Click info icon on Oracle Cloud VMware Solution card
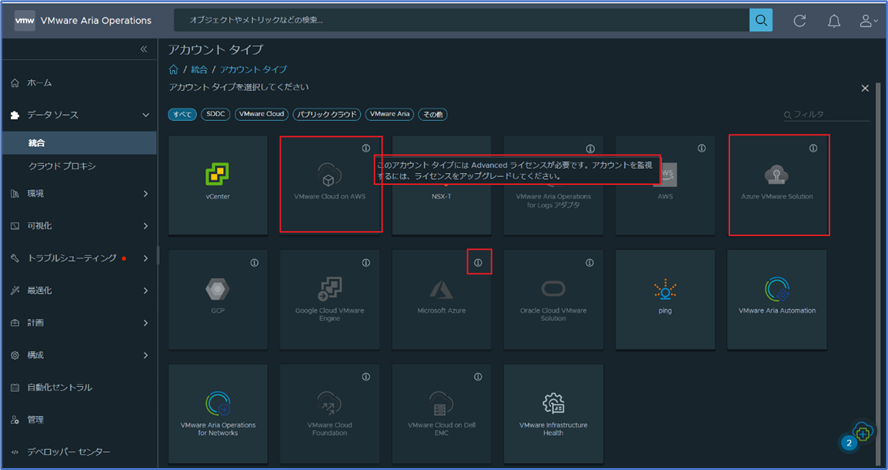888x470 pixels. (590, 263)
